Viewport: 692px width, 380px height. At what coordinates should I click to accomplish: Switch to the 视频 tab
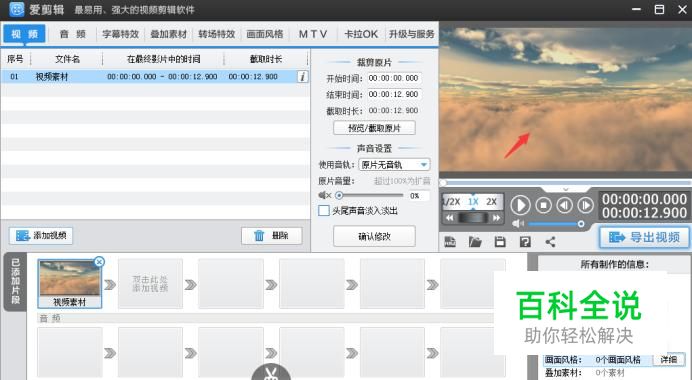tap(24, 34)
